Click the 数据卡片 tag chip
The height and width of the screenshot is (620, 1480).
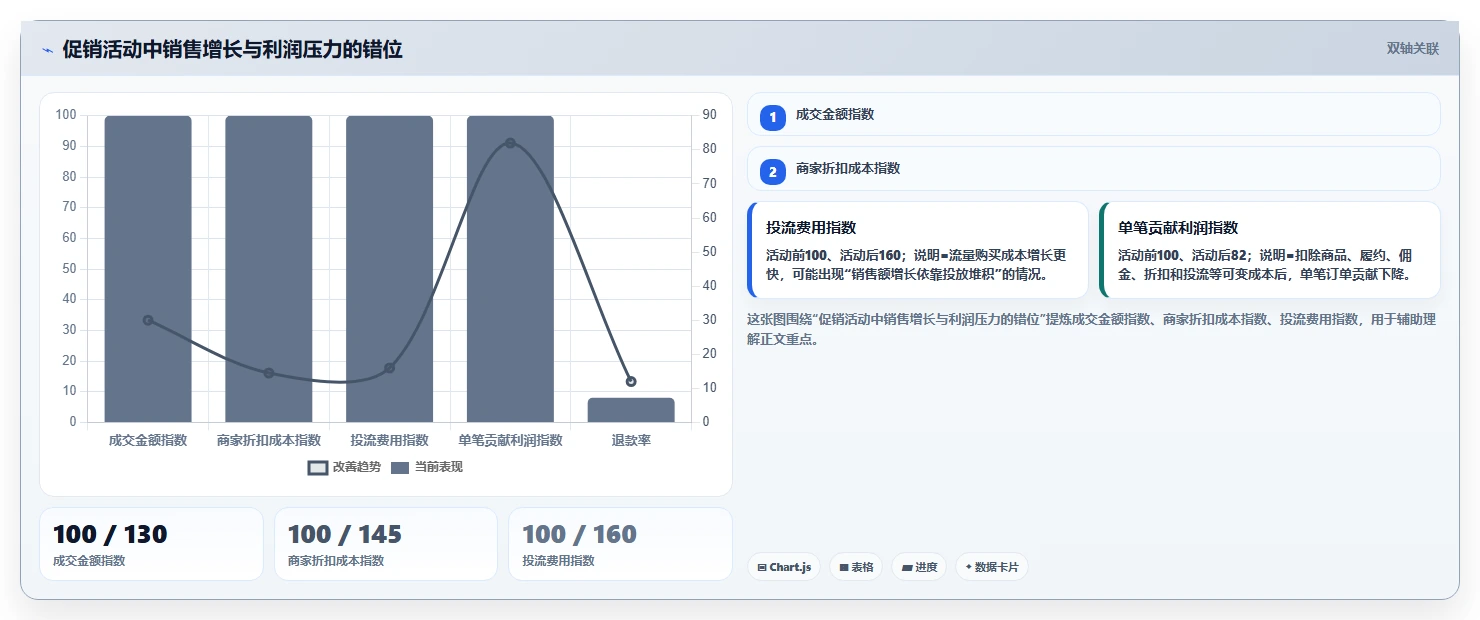(992, 567)
